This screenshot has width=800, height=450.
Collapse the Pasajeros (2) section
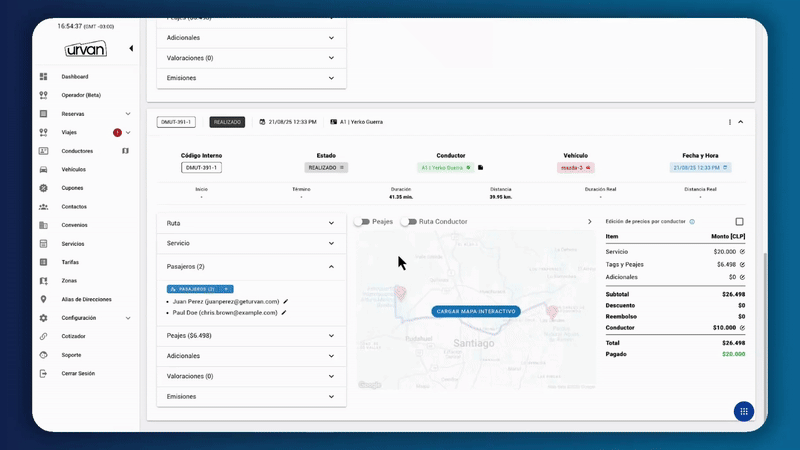331,267
